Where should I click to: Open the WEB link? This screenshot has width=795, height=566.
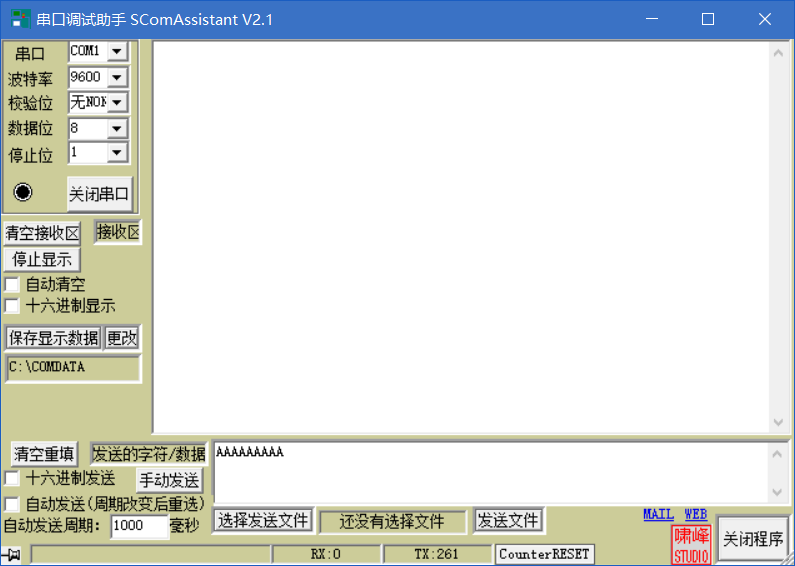(x=696, y=514)
